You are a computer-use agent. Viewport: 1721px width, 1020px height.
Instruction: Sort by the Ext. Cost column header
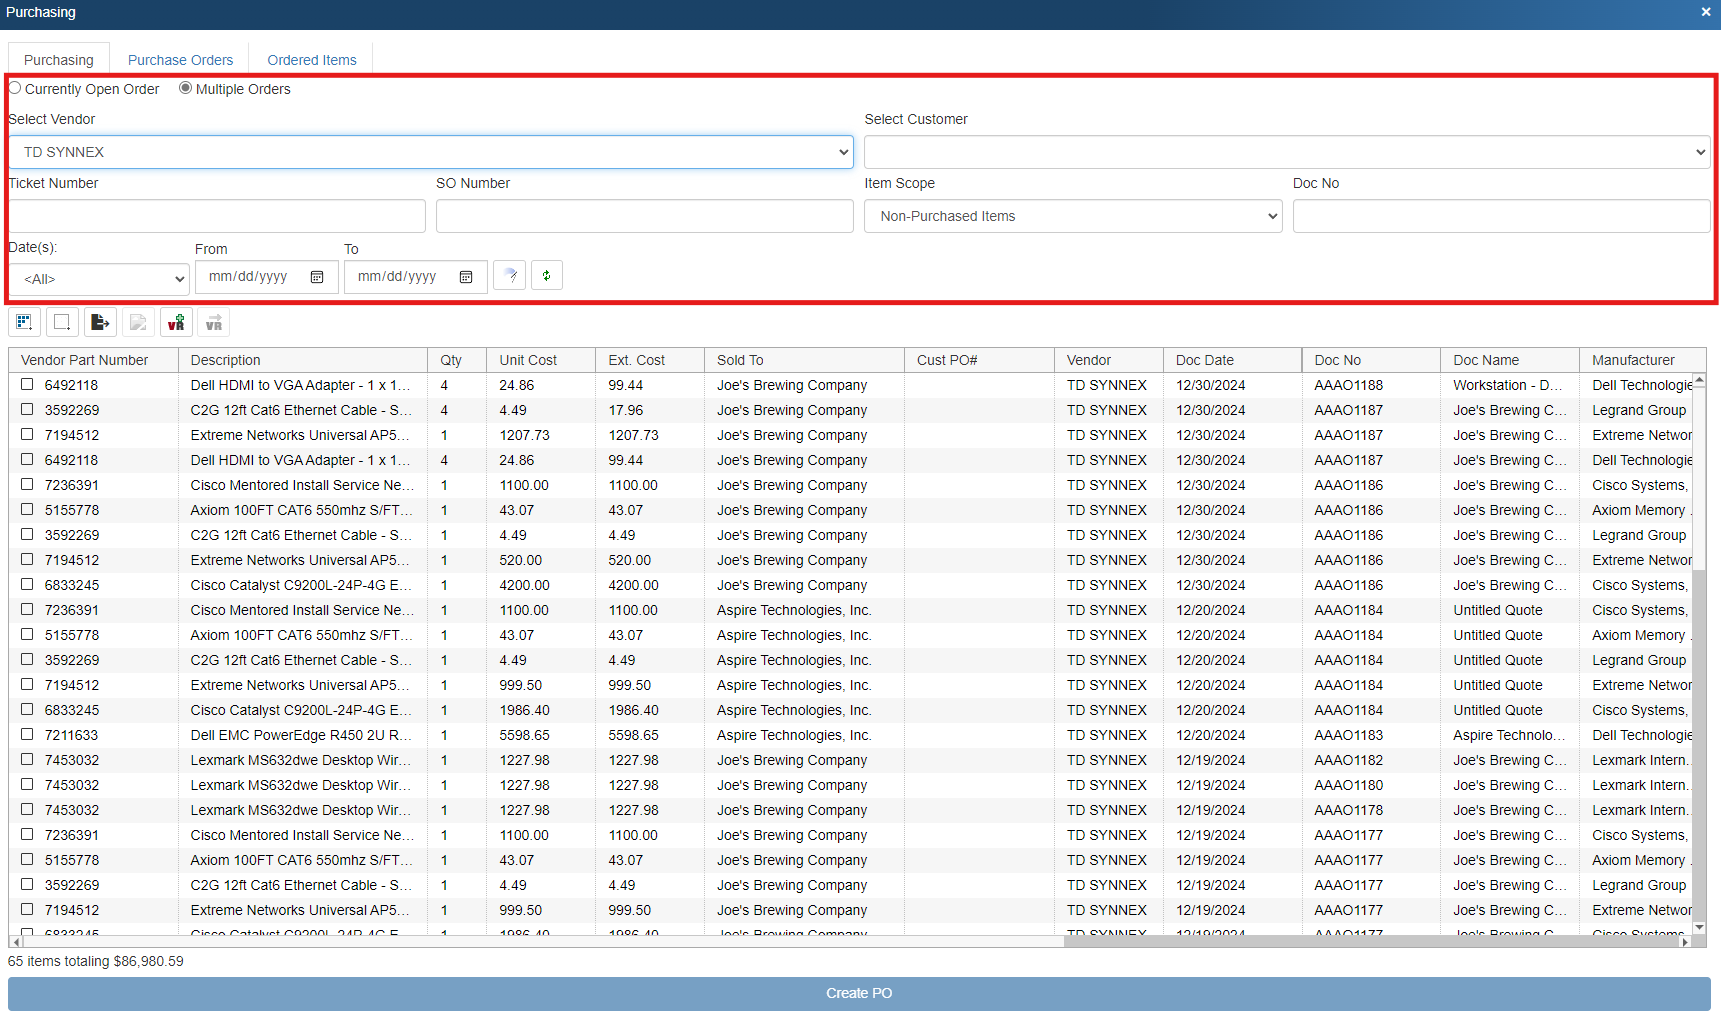[637, 360]
